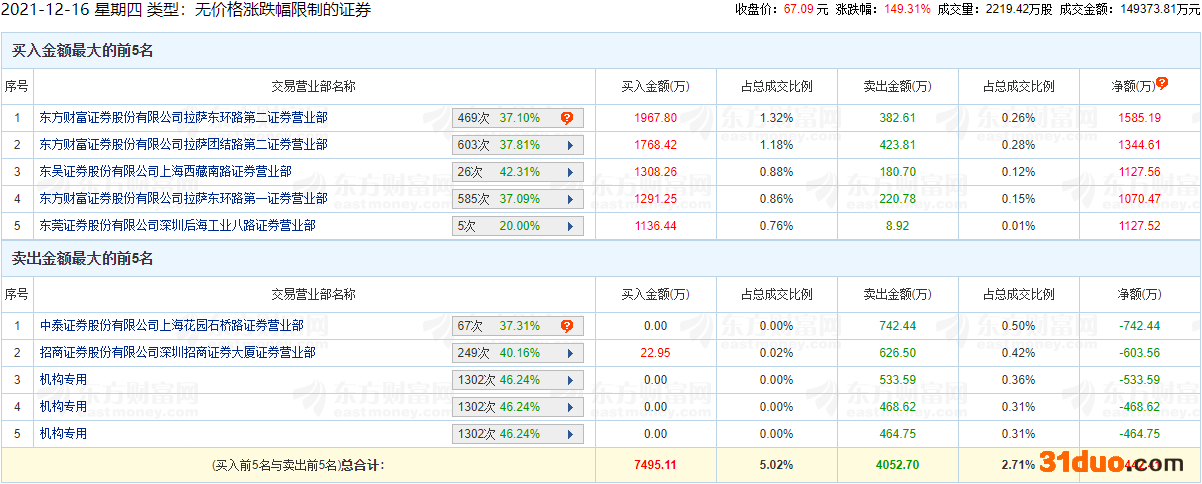Click the arrow icon on the 26次 42.31% button
The width and height of the screenshot is (1202, 484).
[x=568, y=172]
